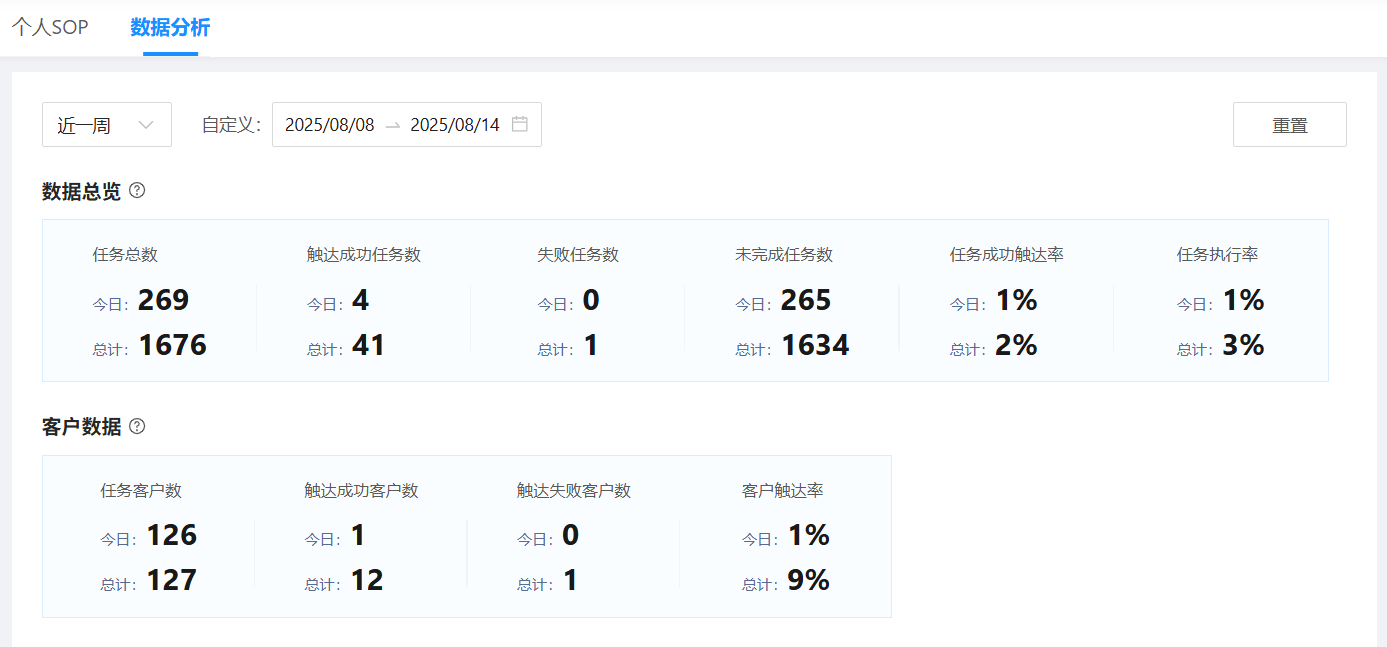The image size is (1387, 647).
Task: Open the 近一周 period dropdown
Action: click(107, 125)
